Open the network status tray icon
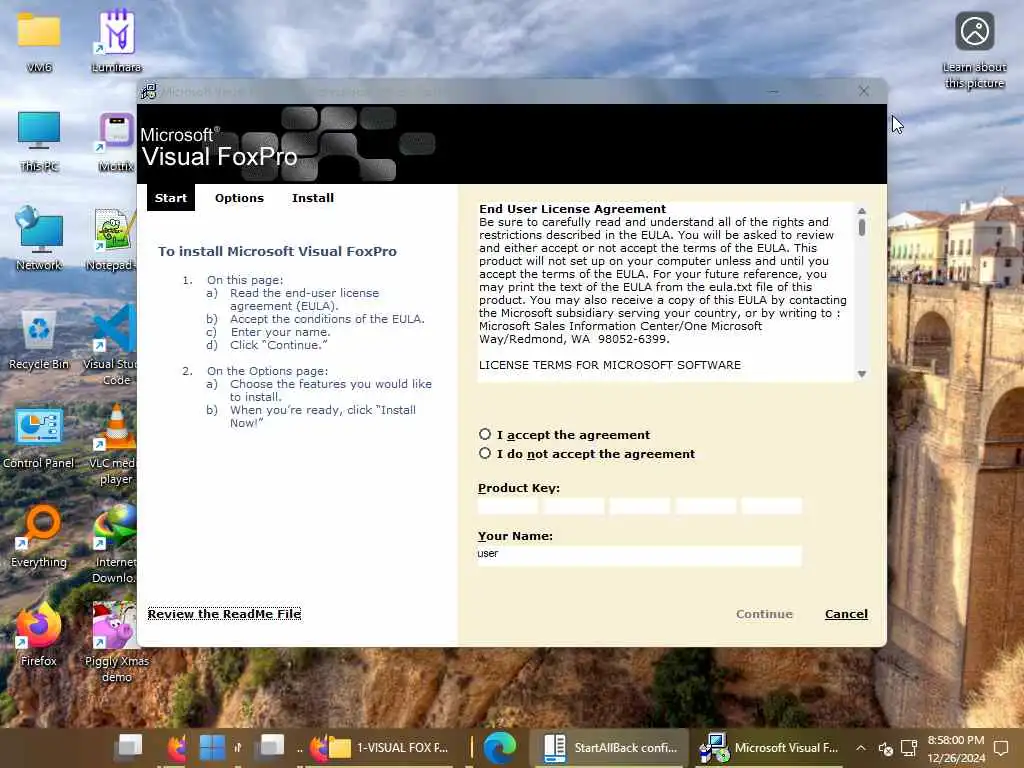Viewport: 1024px width, 768px height. tap(908, 748)
